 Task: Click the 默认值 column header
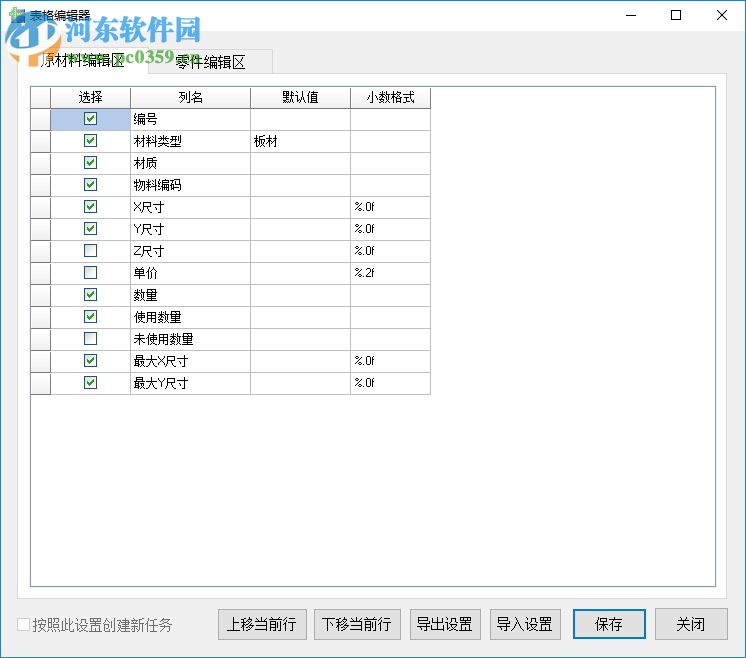tap(300, 98)
